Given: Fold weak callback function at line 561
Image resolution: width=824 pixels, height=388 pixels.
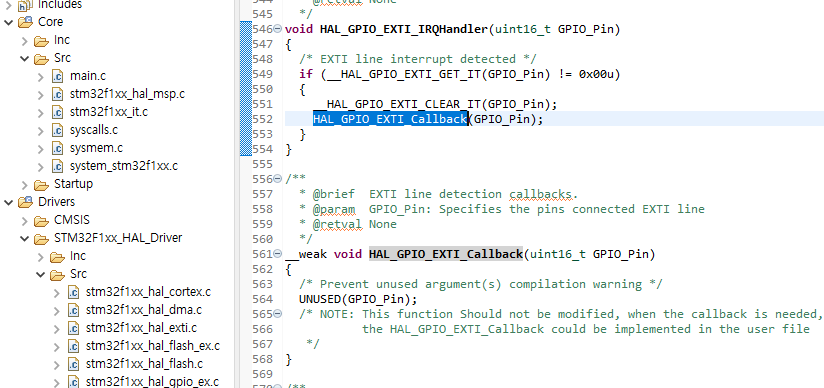Looking at the screenshot, I should pyautogui.click(x=278, y=254).
